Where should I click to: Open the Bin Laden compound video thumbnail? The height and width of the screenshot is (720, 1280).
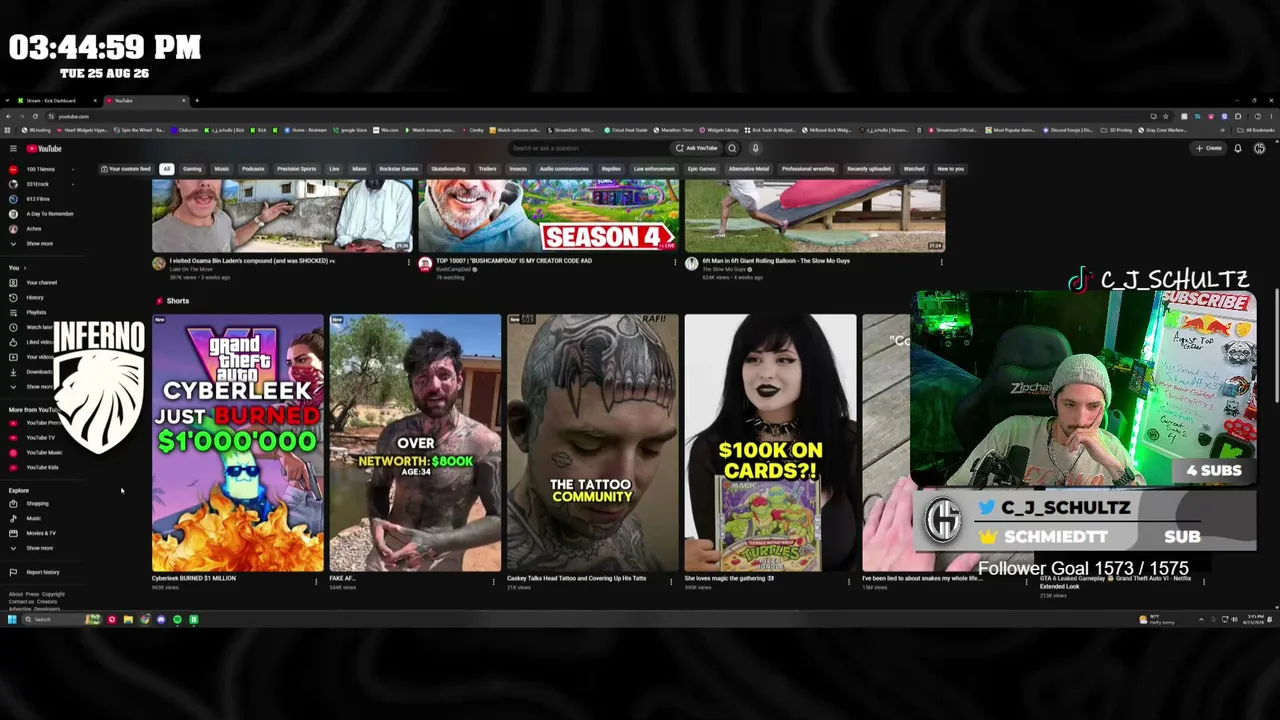[x=282, y=217]
